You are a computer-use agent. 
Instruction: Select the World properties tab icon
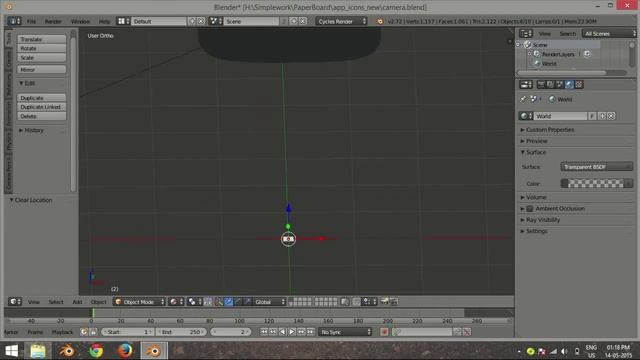point(569,84)
